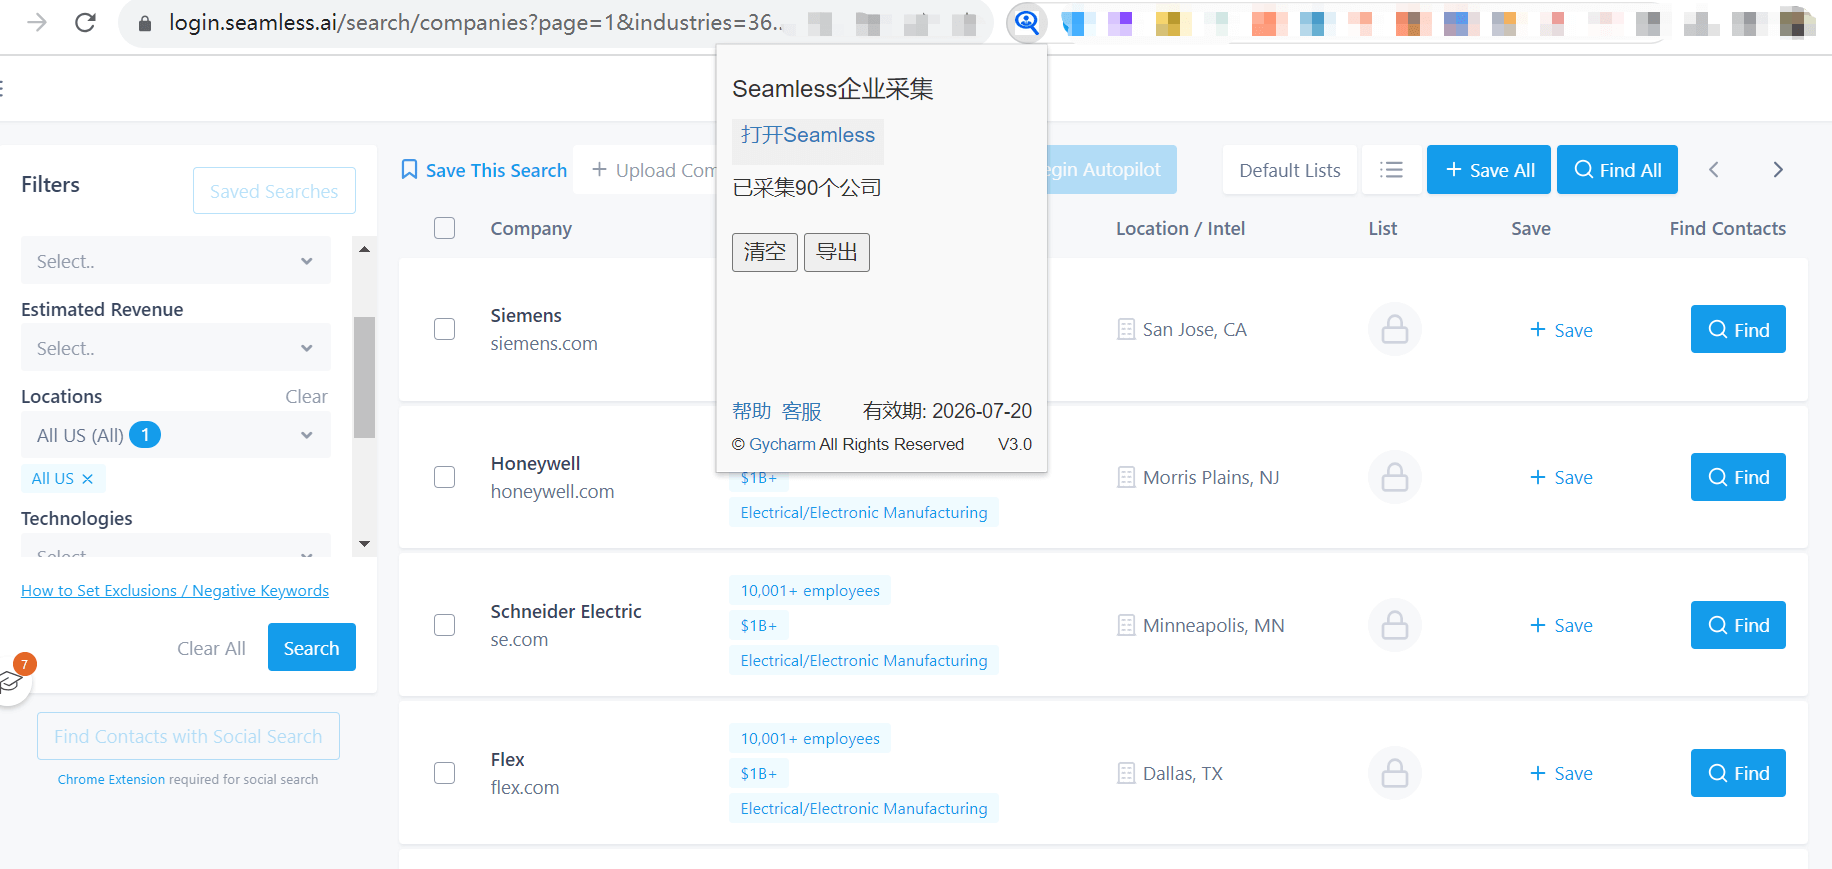Reload the browser page

85,22
